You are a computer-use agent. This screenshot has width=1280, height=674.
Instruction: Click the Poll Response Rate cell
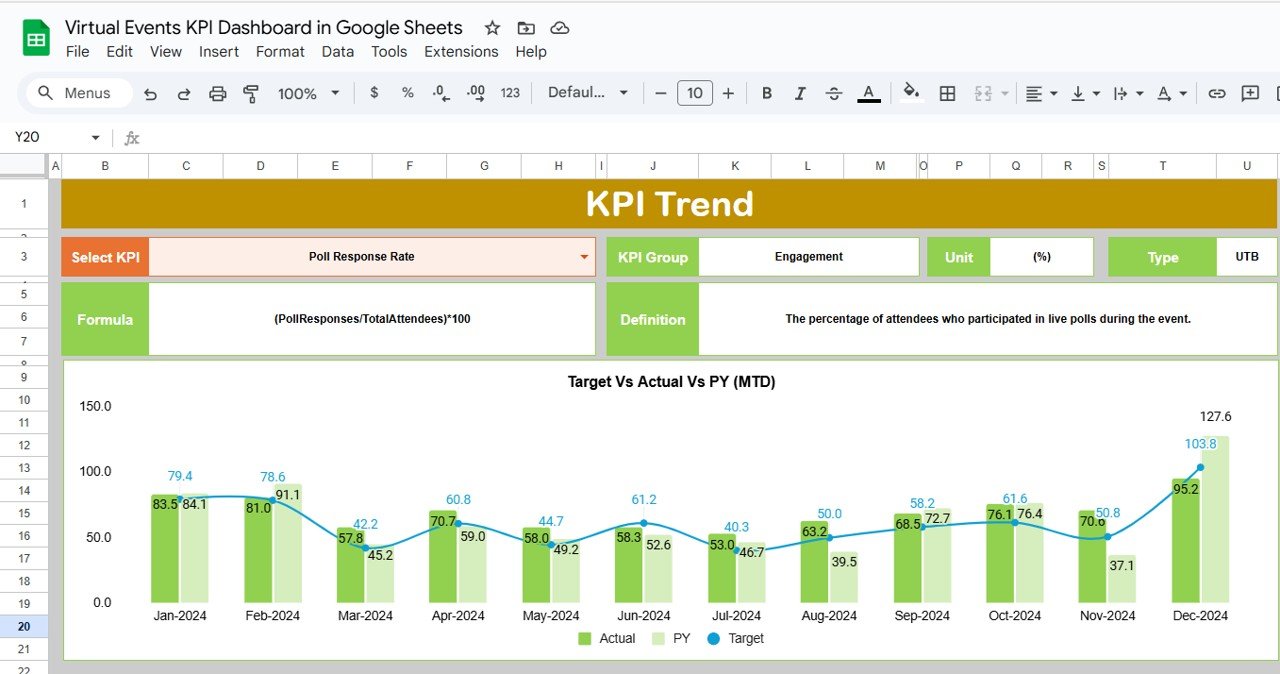click(x=371, y=257)
